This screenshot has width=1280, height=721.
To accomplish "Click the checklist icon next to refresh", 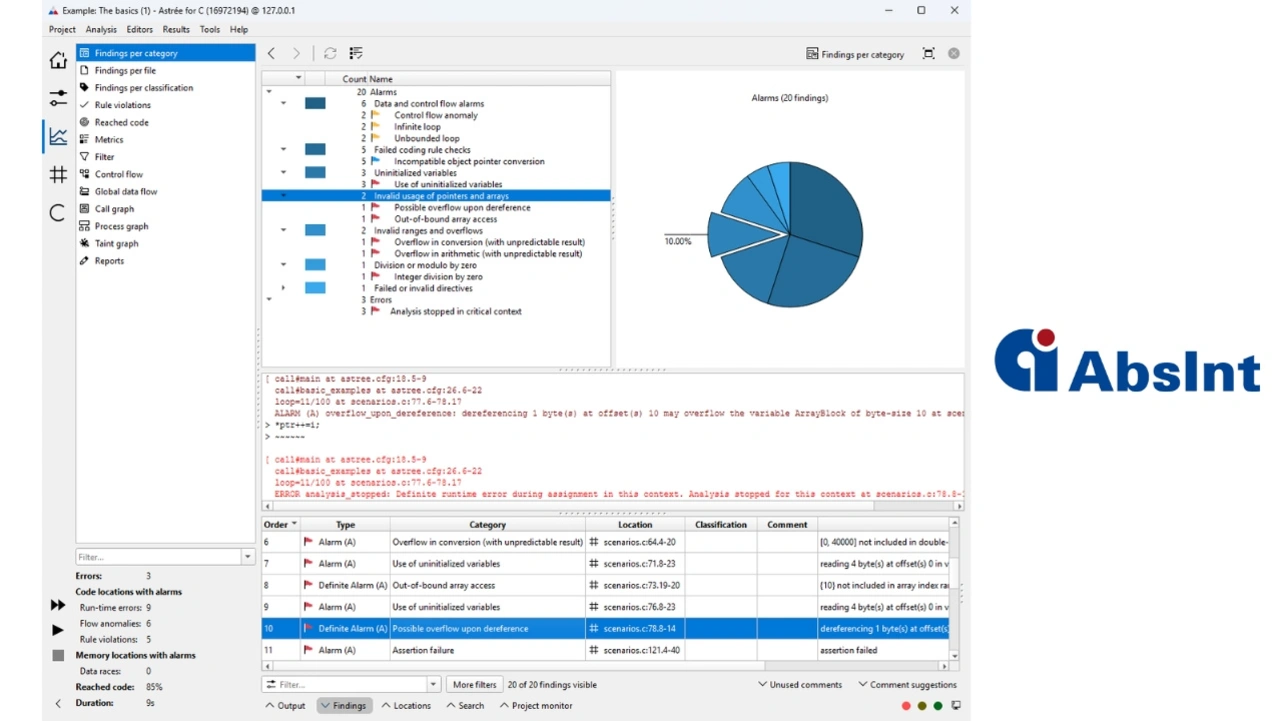I will [355, 53].
